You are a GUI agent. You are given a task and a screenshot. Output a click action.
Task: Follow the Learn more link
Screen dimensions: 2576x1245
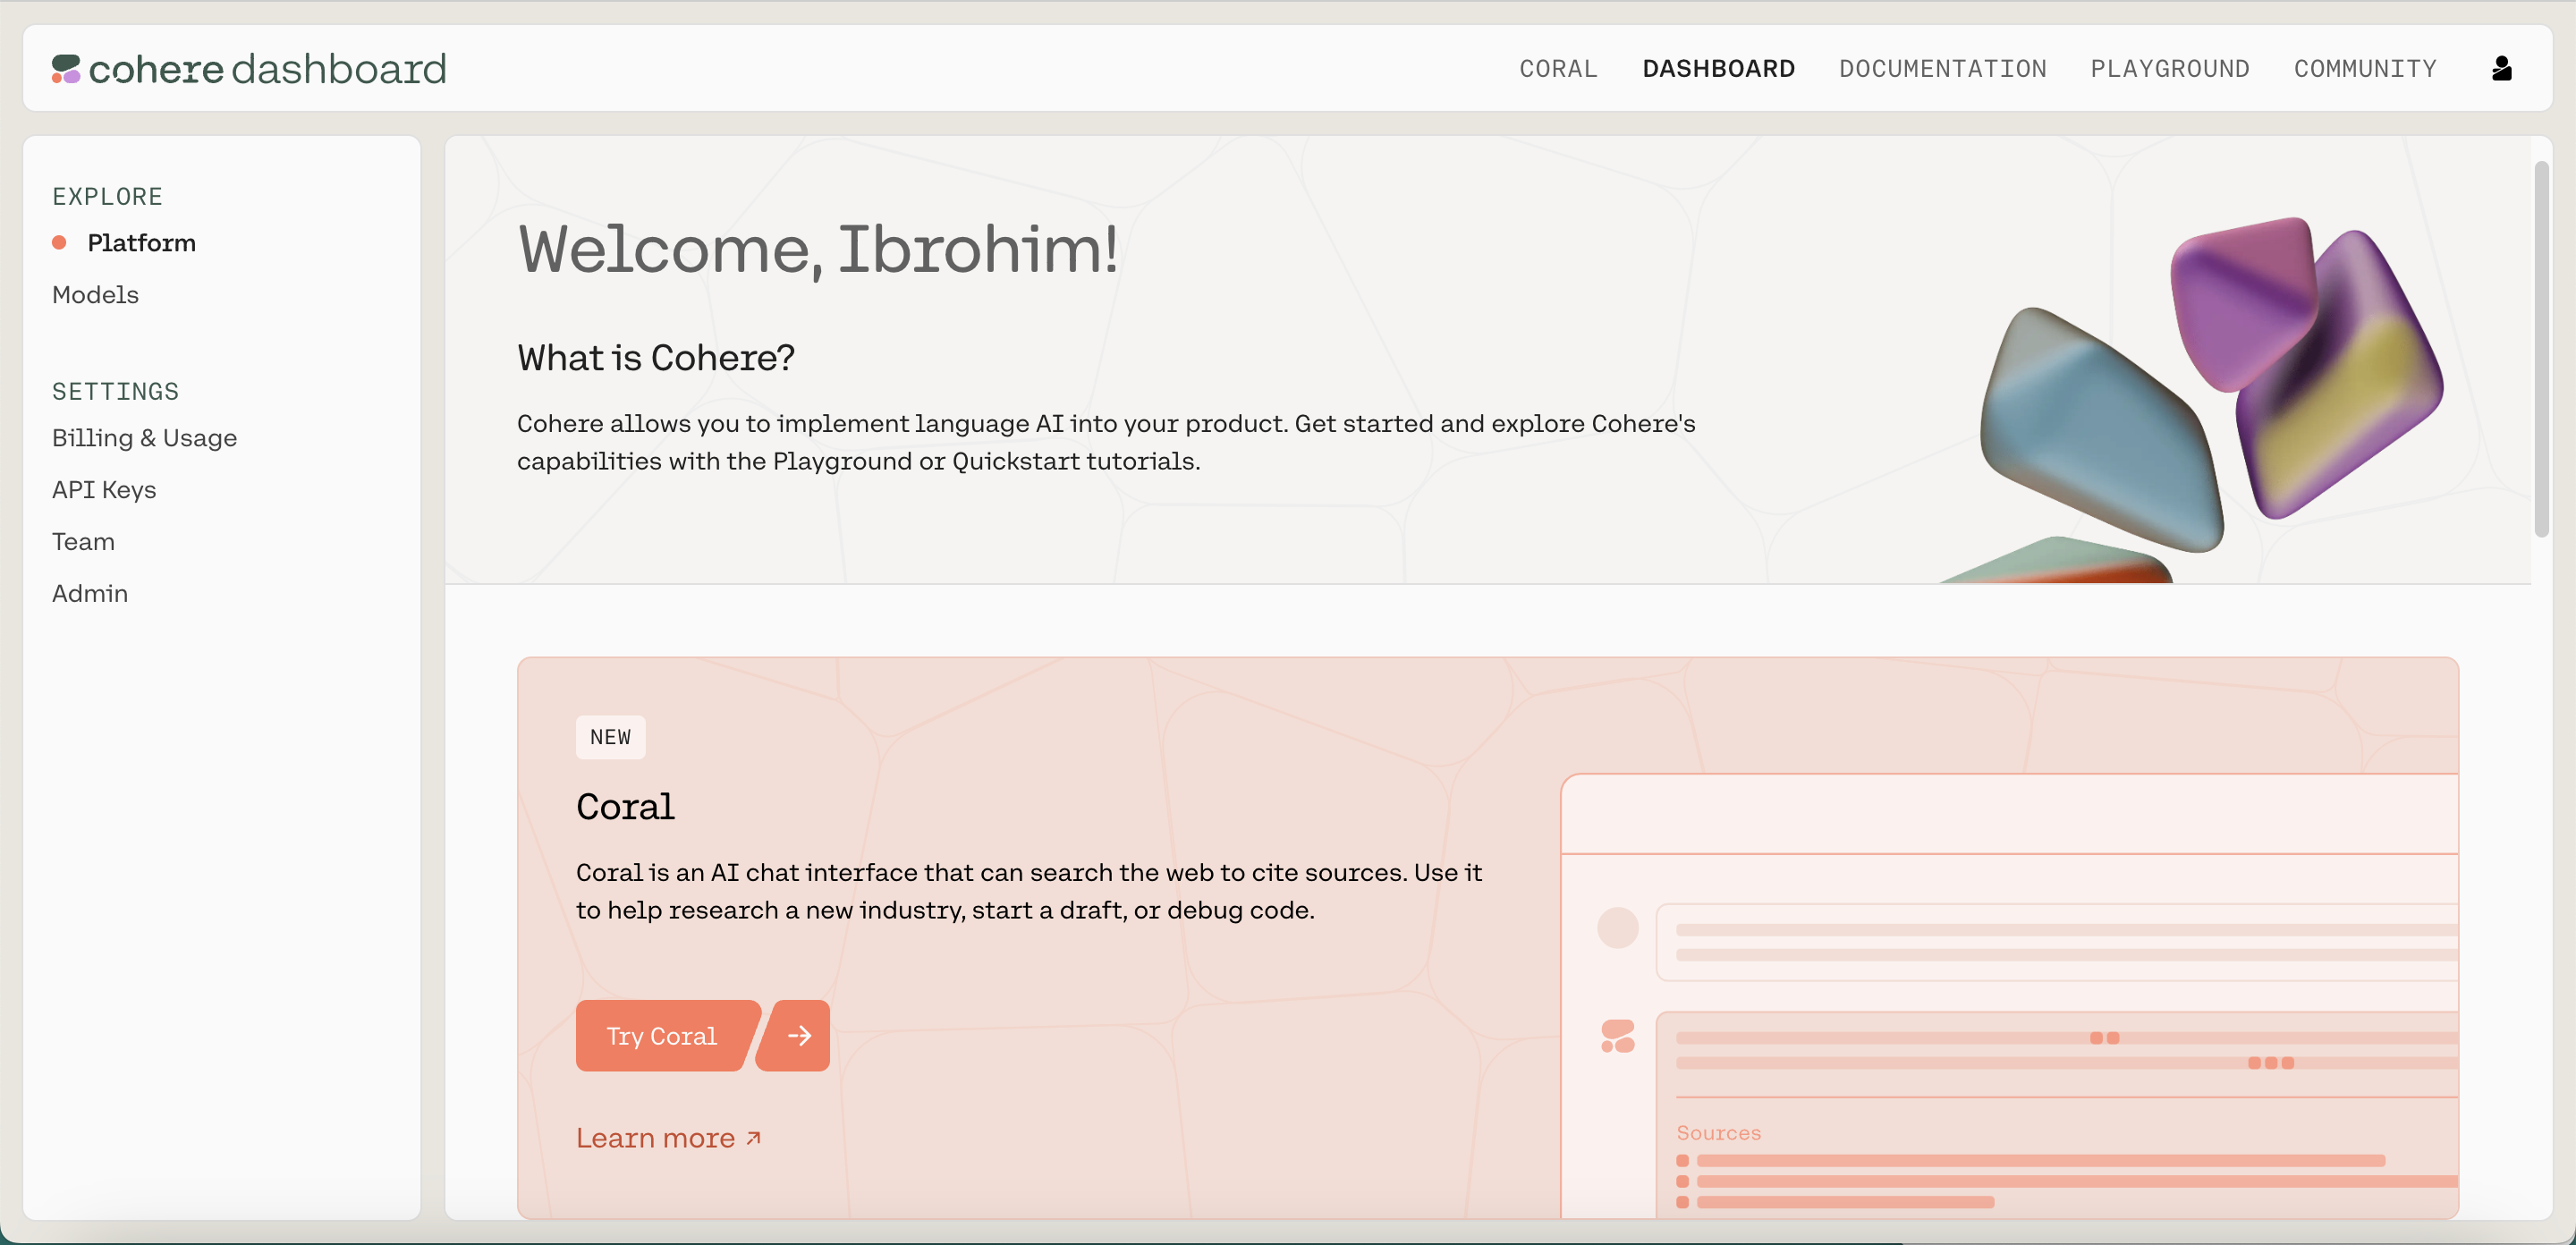(x=655, y=1138)
